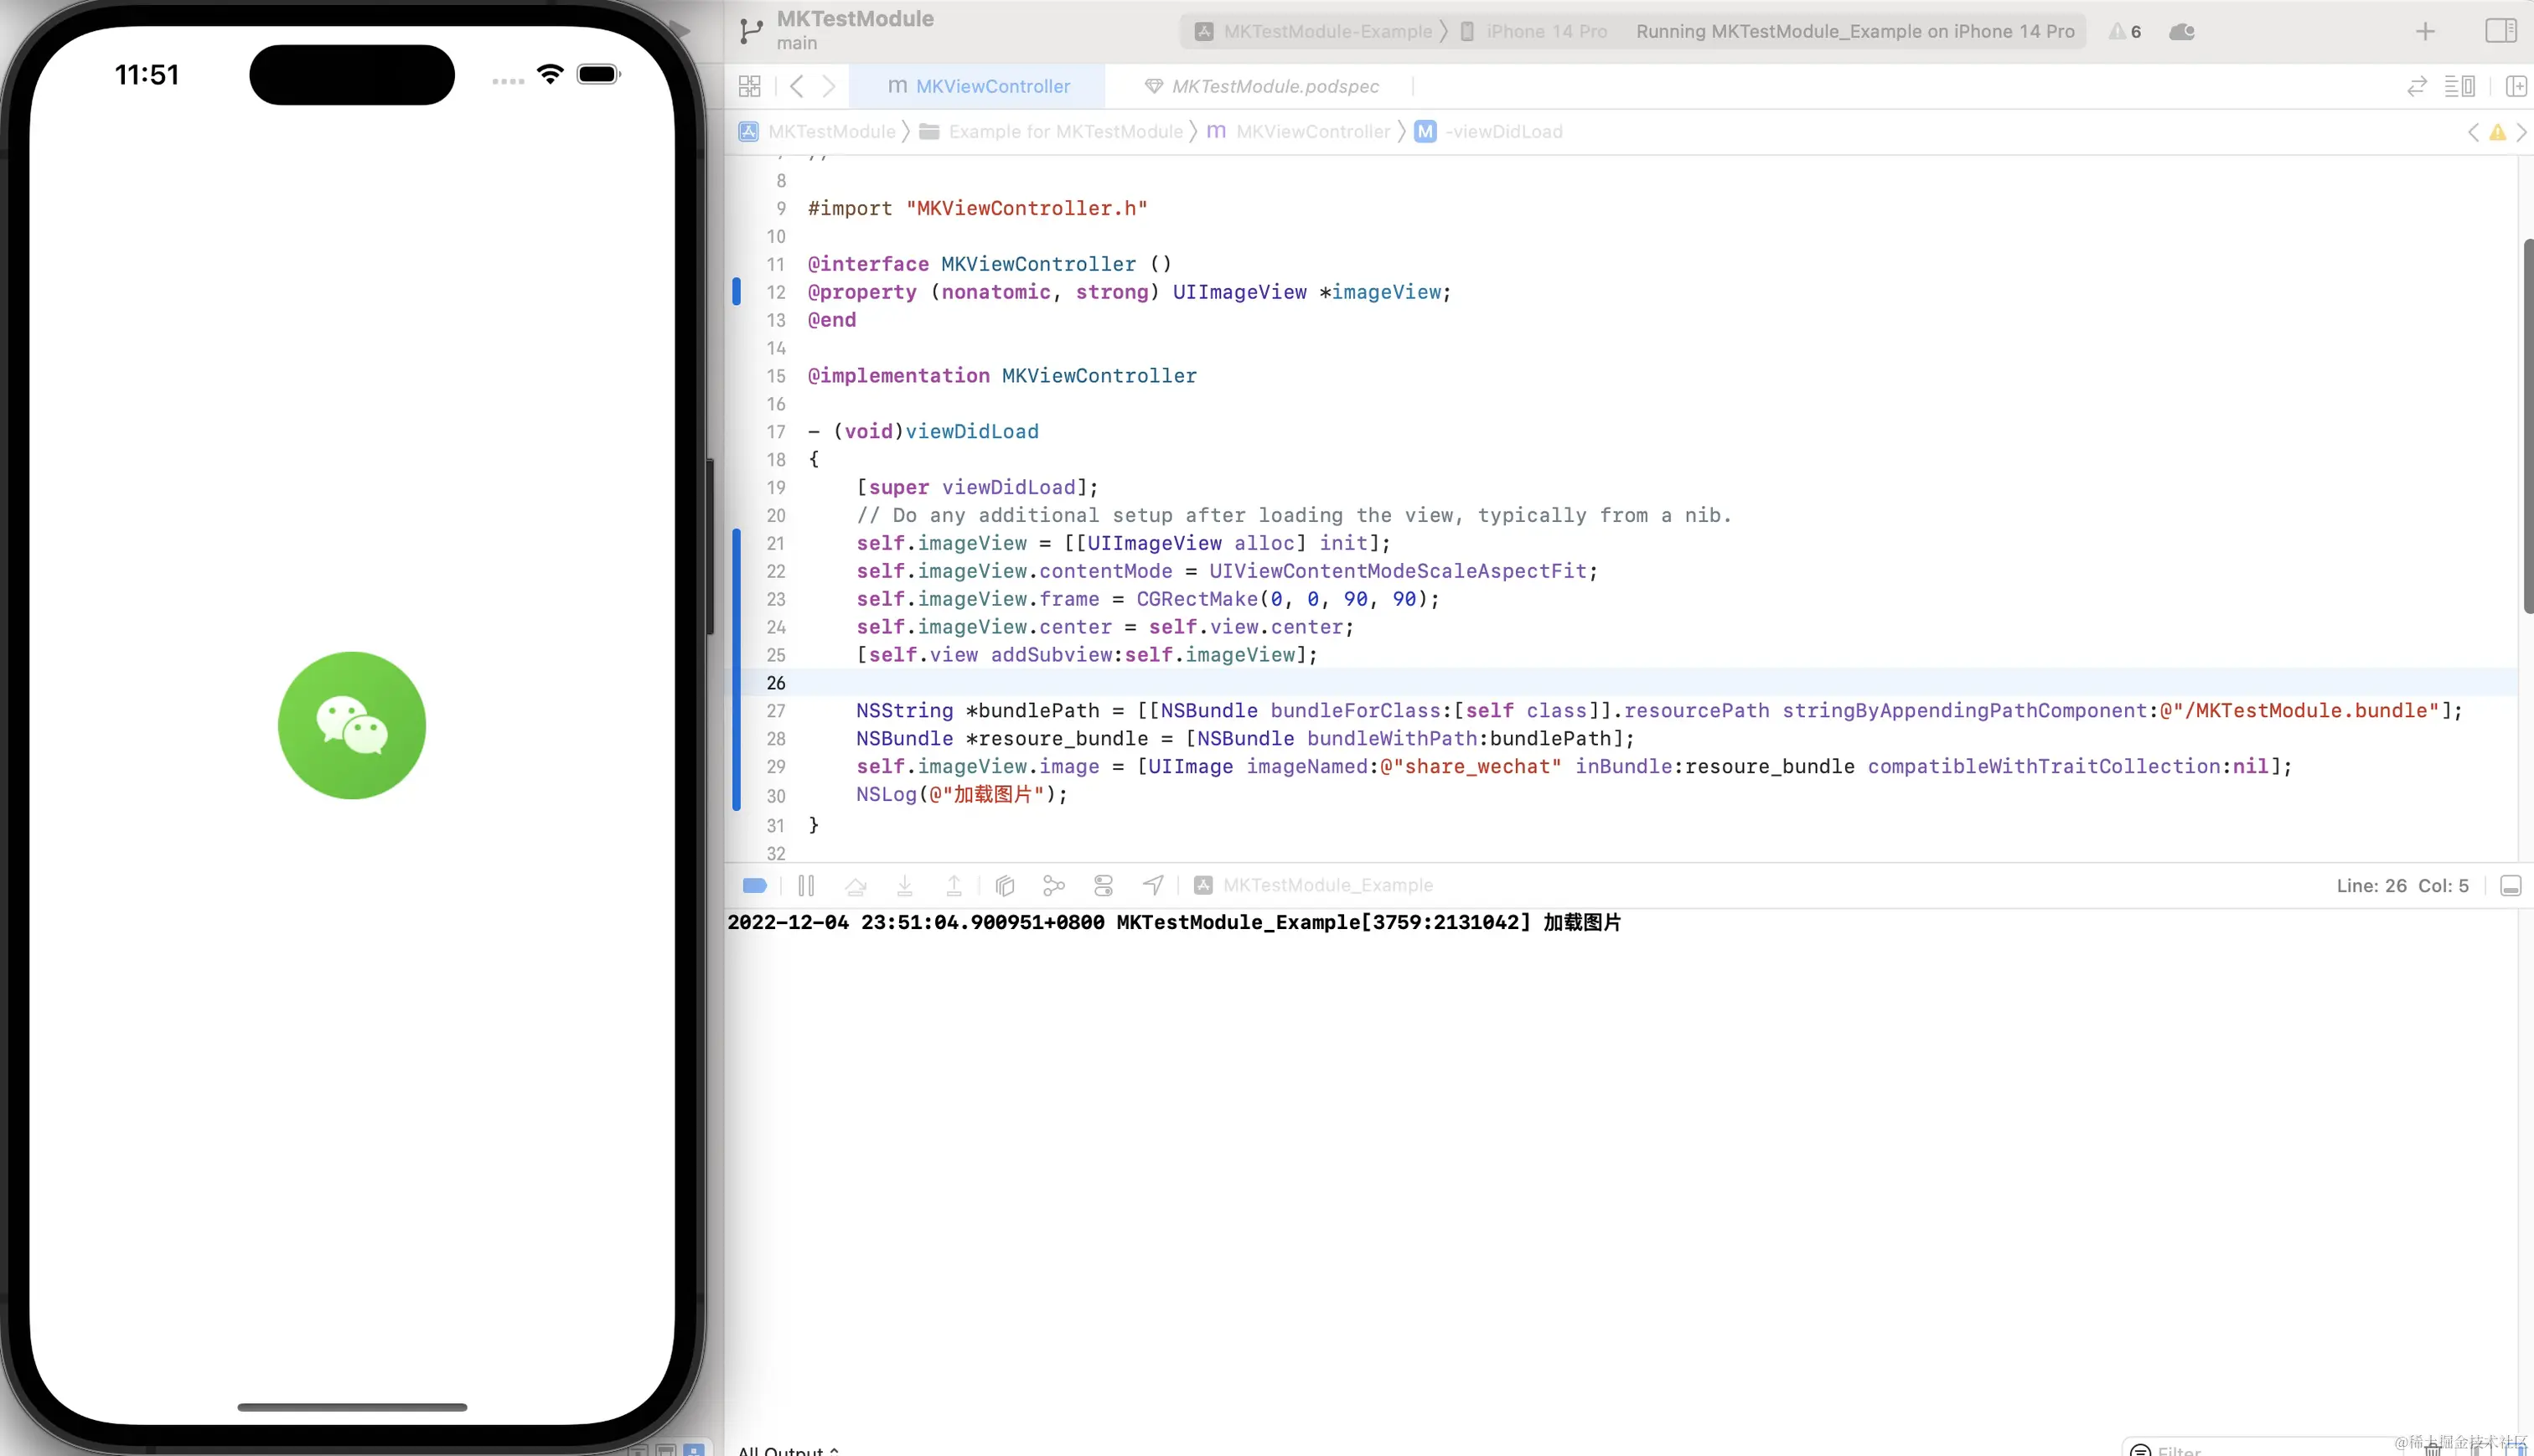This screenshot has height=1456, width=2534.
Task: Click UIViewContentModeScaleAspectFit in code
Action: [x=1398, y=571]
